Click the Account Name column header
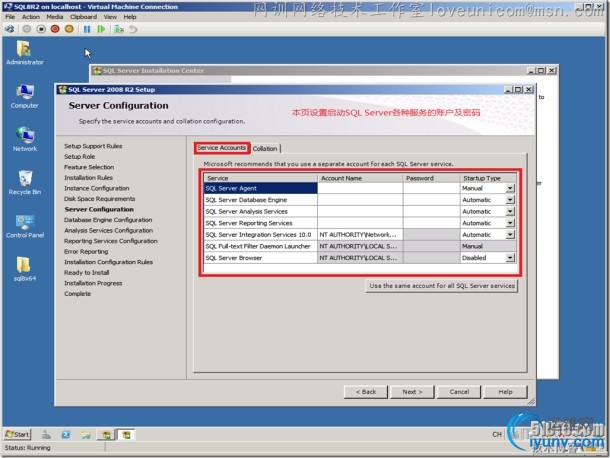Screen dimensions: 610x458 (360, 178)
